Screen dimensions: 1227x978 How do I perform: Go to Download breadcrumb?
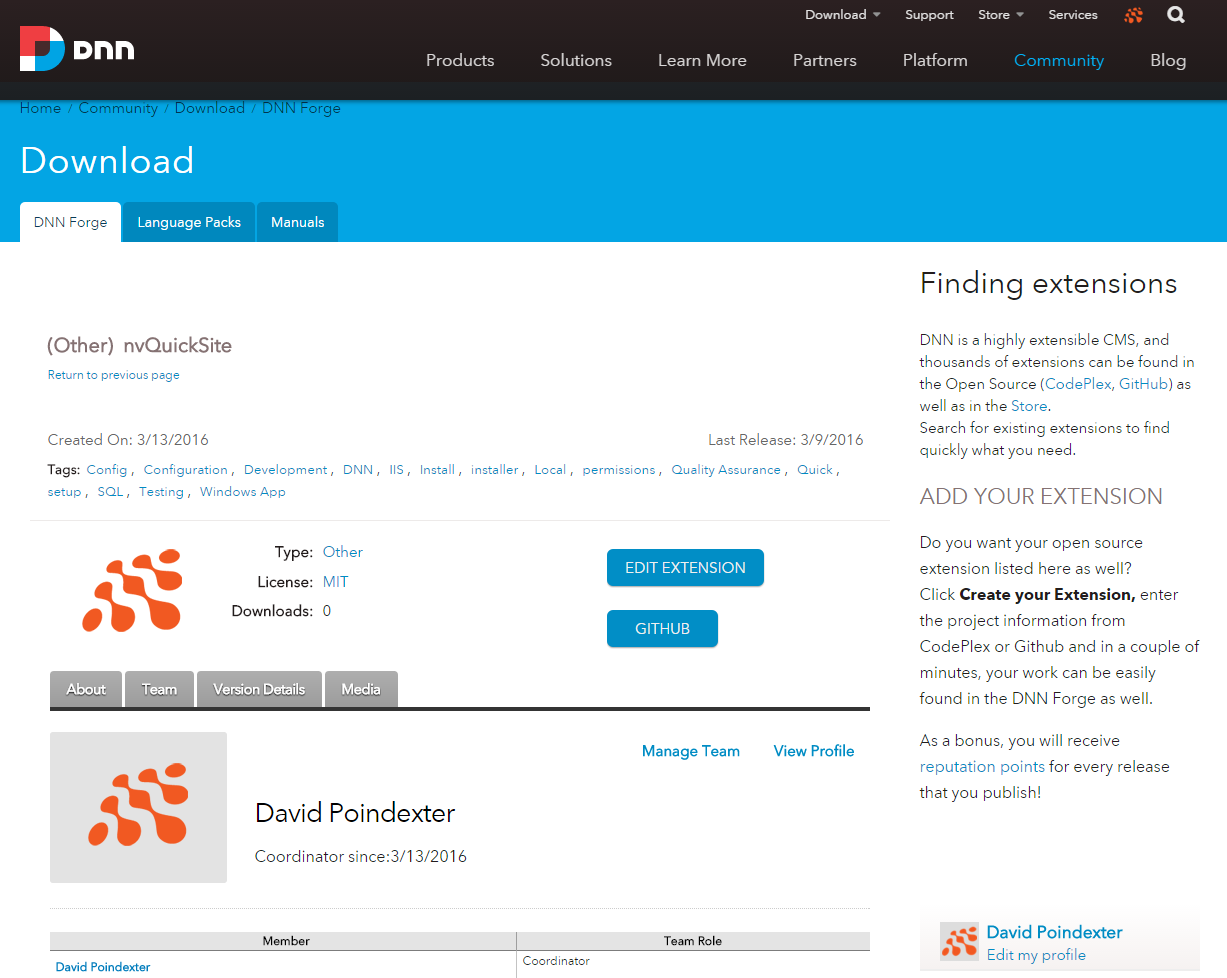click(x=210, y=108)
